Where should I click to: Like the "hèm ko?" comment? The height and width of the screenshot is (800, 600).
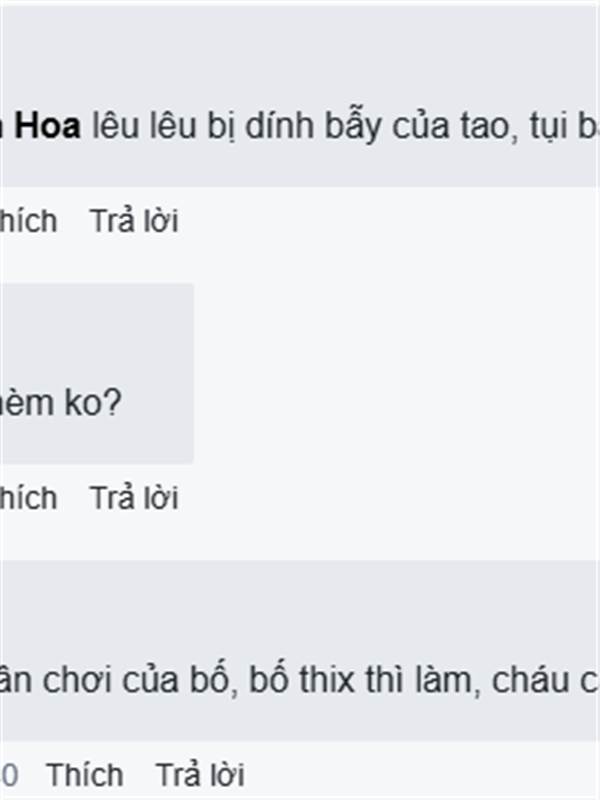click(28, 498)
